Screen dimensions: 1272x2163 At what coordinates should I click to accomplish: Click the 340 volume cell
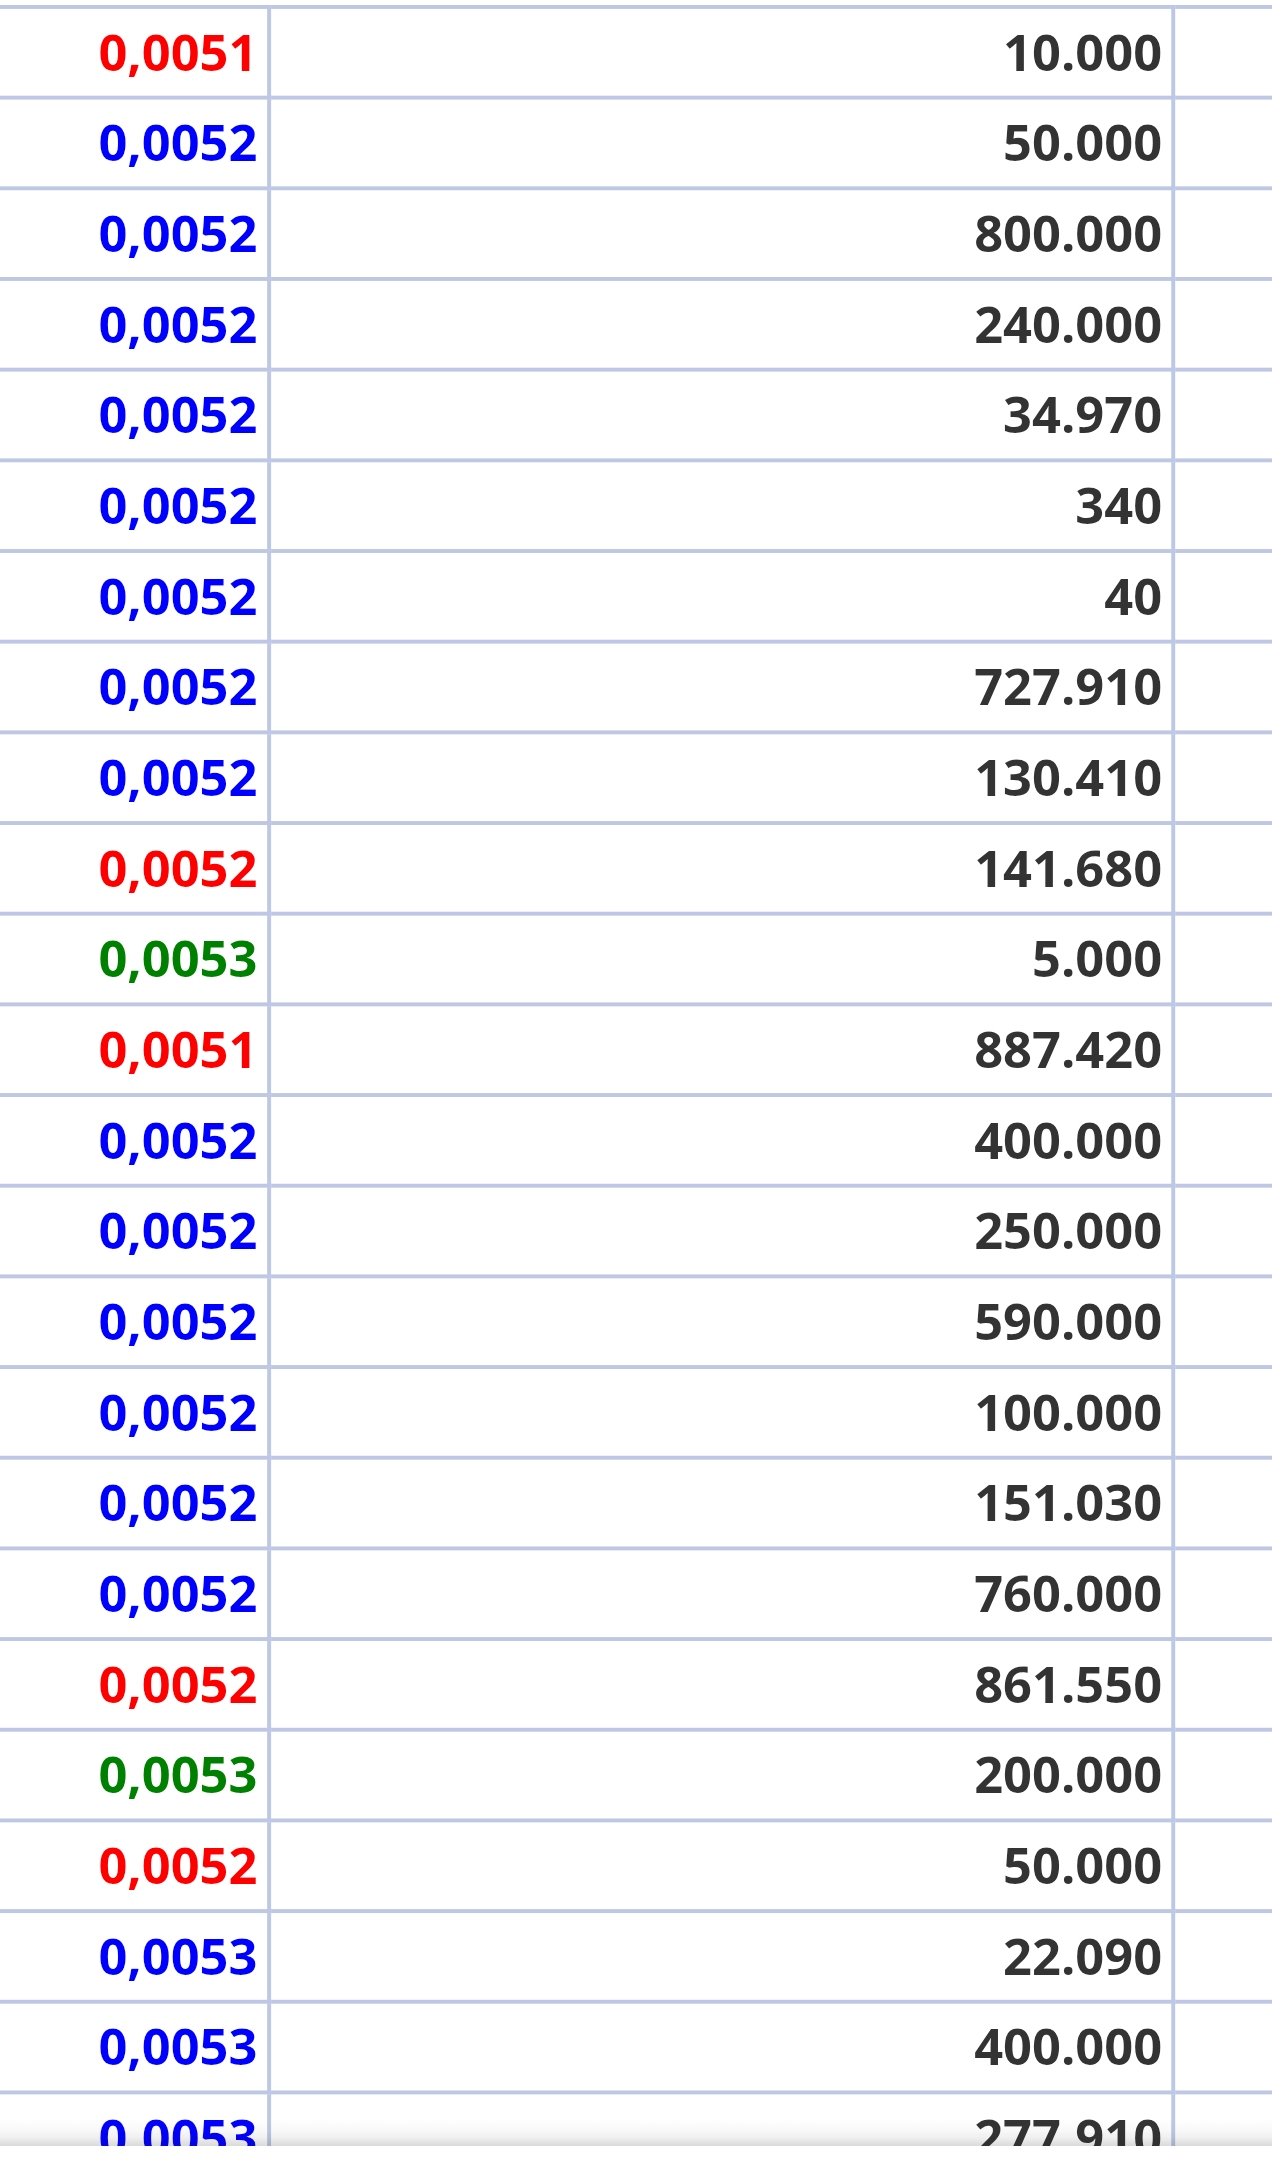point(1117,506)
